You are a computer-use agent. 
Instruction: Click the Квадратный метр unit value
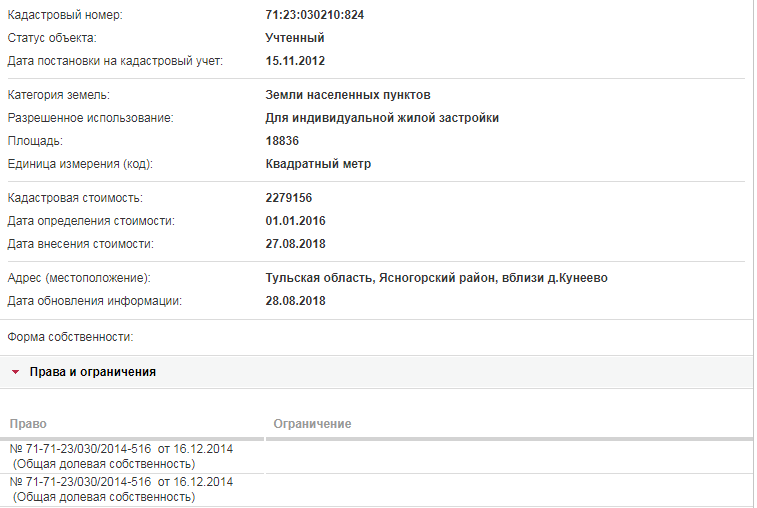coord(318,164)
